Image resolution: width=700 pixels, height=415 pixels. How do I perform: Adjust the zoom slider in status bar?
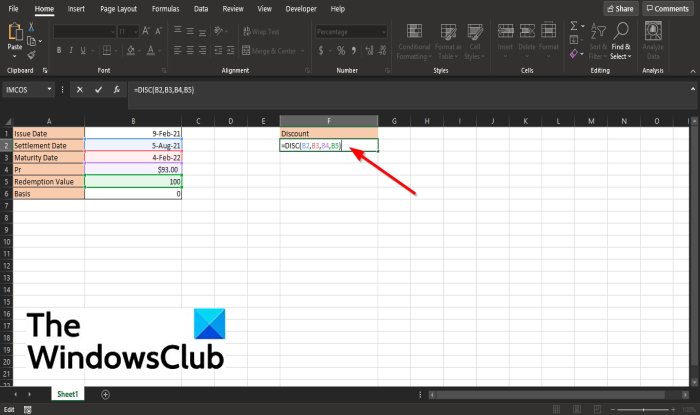click(x=643, y=409)
